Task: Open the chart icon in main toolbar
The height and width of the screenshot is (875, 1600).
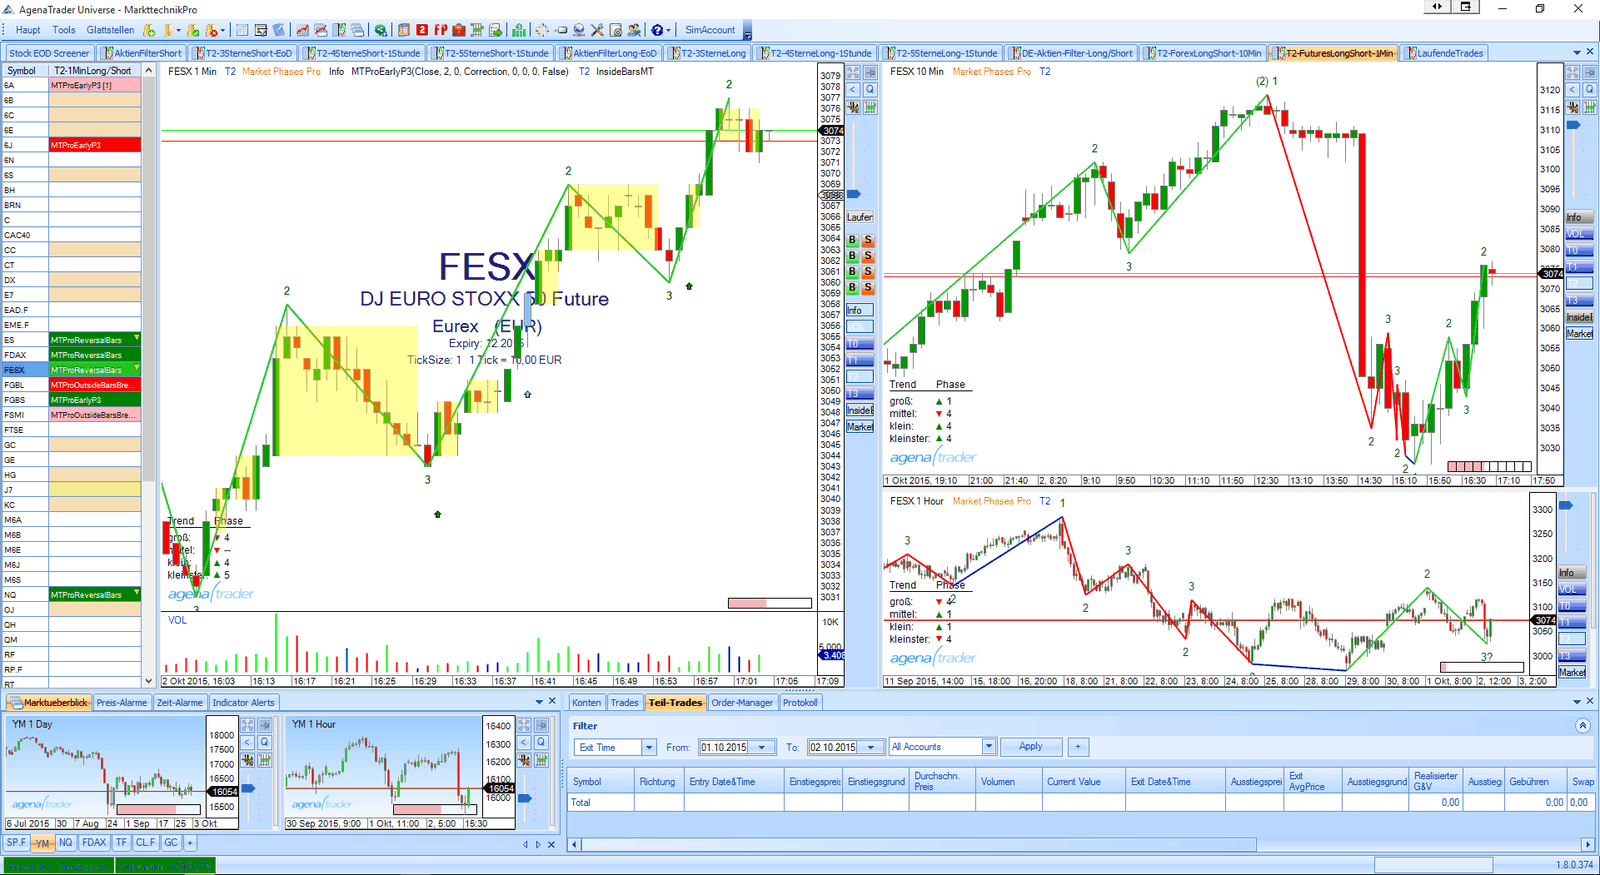Action: 301,30
